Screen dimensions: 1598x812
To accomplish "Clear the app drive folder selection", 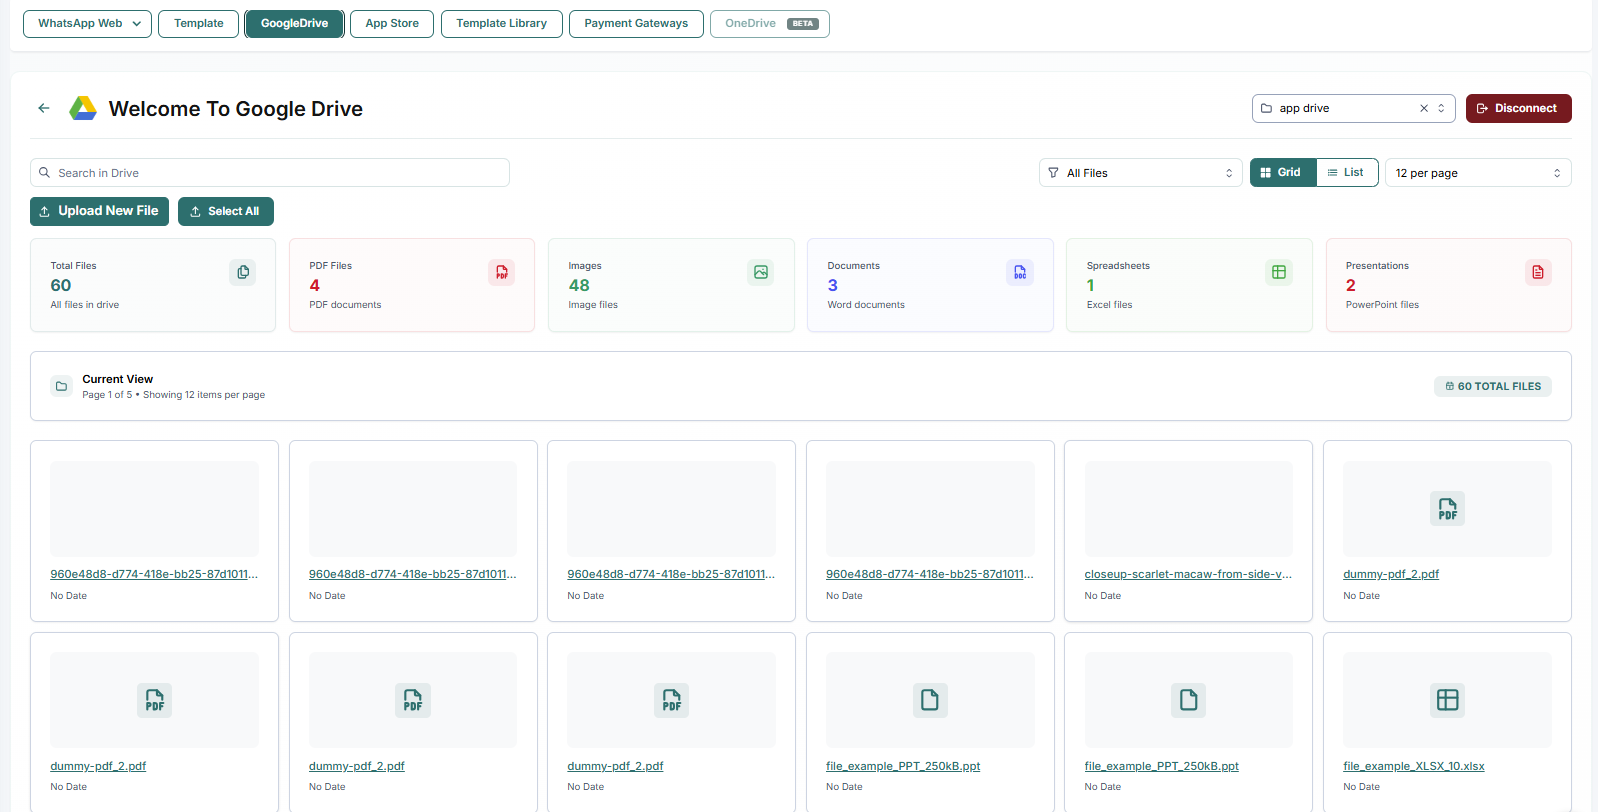I will pyautogui.click(x=1424, y=108).
